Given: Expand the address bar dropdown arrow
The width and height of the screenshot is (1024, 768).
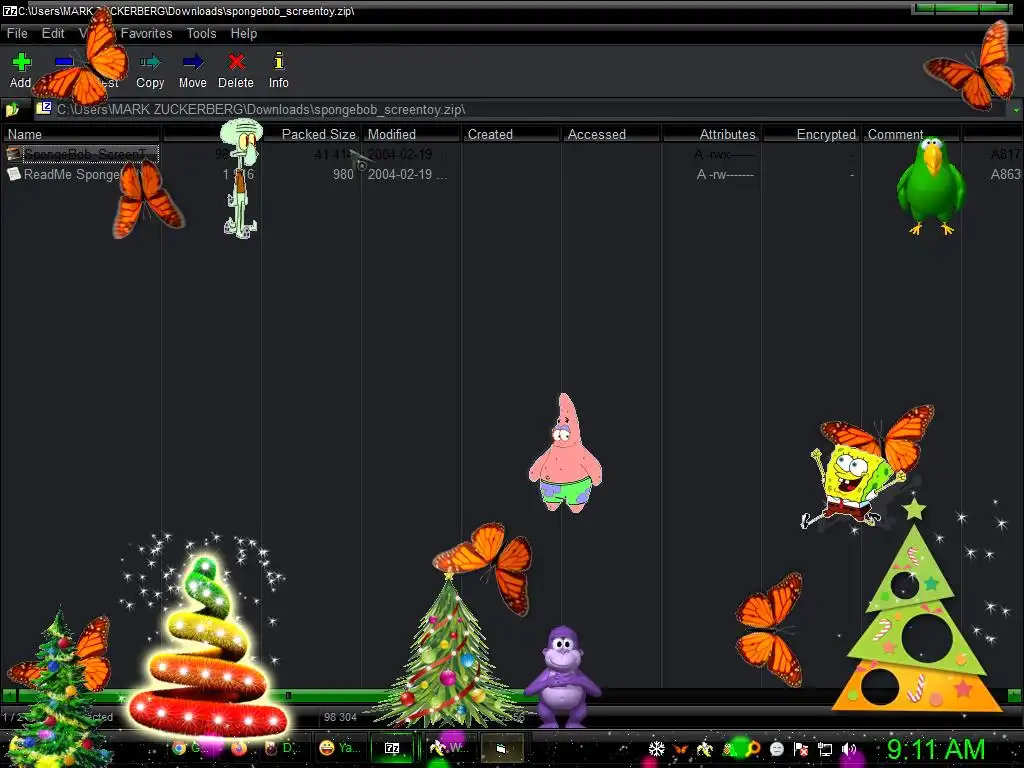Looking at the screenshot, I should [1016, 110].
